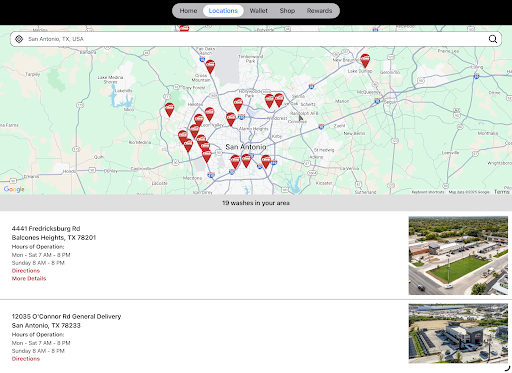
Task: Go to the Shop tab
Action: [287, 11]
